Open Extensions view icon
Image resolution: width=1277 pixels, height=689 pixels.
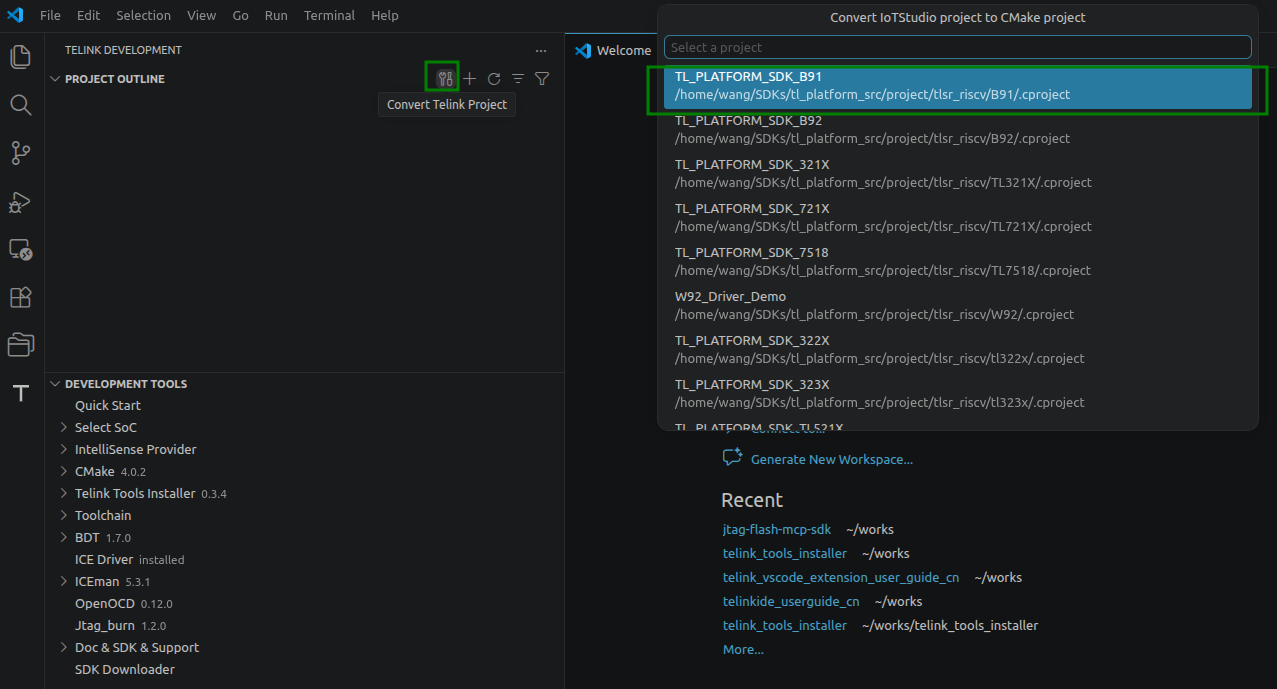21,297
